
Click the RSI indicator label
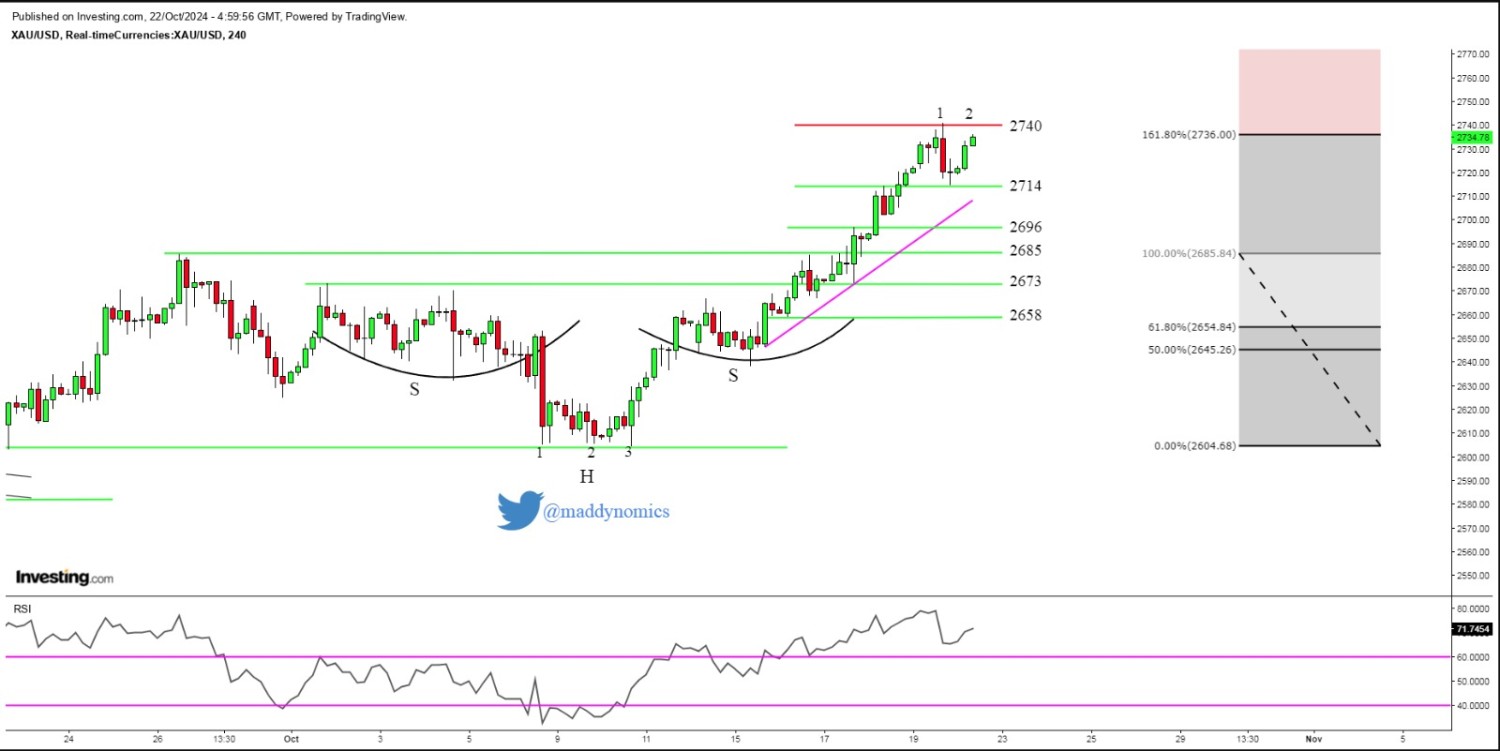pyautogui.click(x=21, y=608)
